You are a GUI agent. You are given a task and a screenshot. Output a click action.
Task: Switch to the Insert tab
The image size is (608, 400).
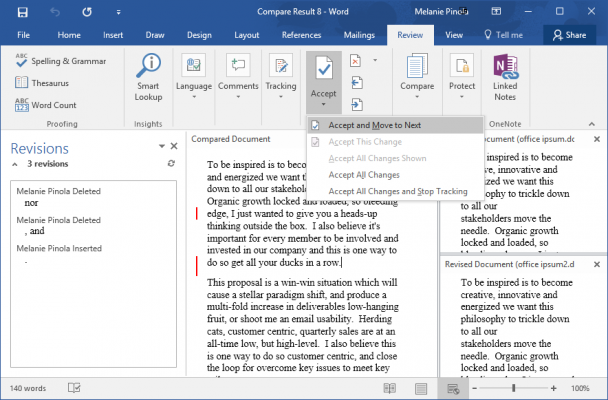tap(113, 35)
